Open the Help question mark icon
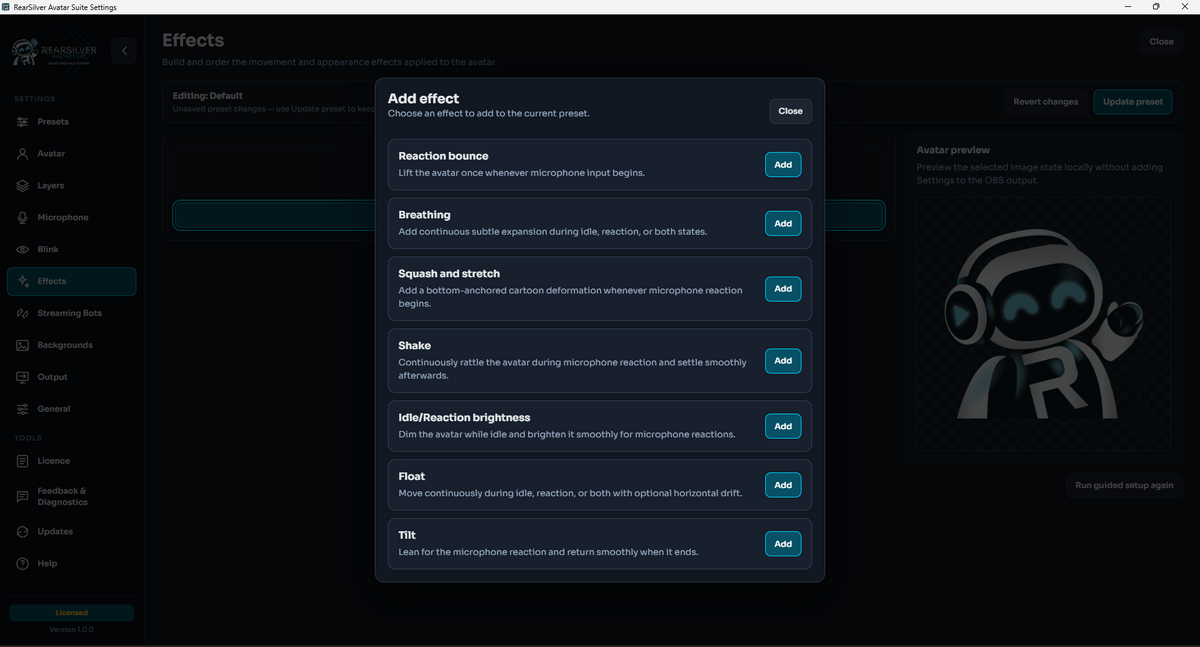Viewport: 1200px width, 647px height. click(x=22, y=564)
